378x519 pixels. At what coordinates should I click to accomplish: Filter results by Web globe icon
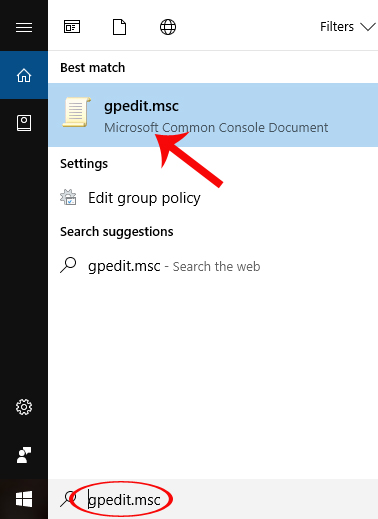tap(168, 27)
